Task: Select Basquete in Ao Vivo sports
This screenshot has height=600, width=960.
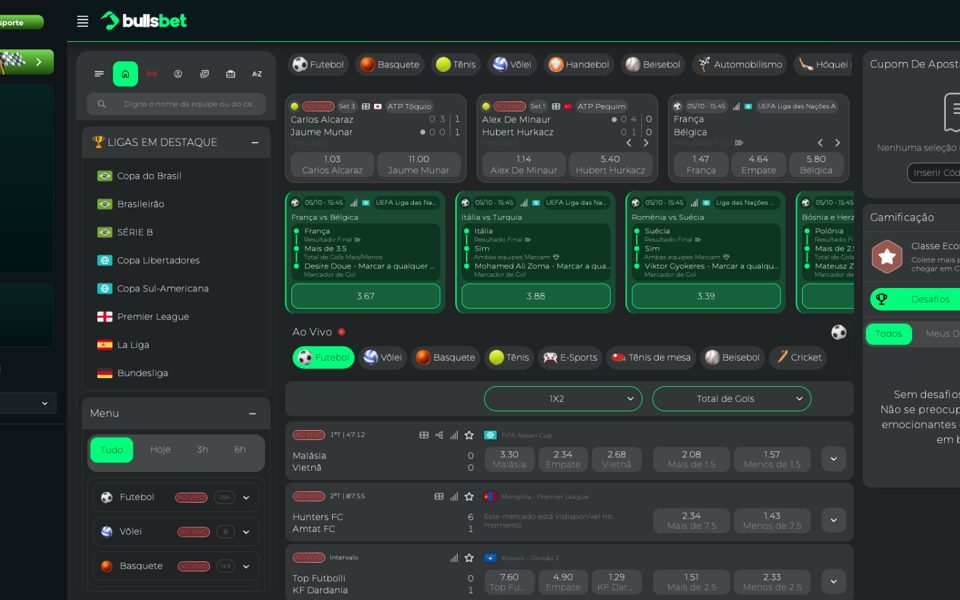Action: point(445,358)
